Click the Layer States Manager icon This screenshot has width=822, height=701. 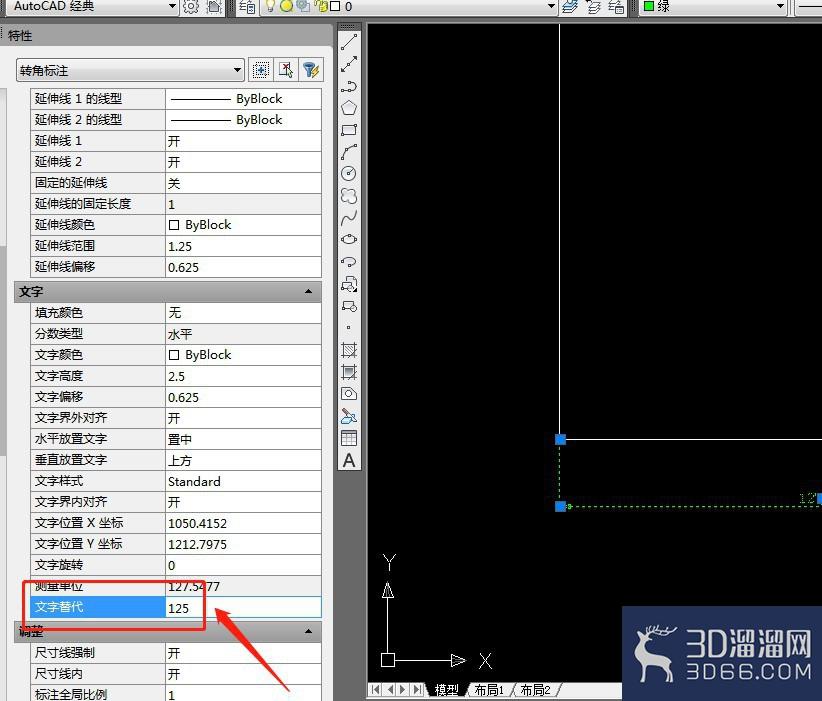(616, 6)
